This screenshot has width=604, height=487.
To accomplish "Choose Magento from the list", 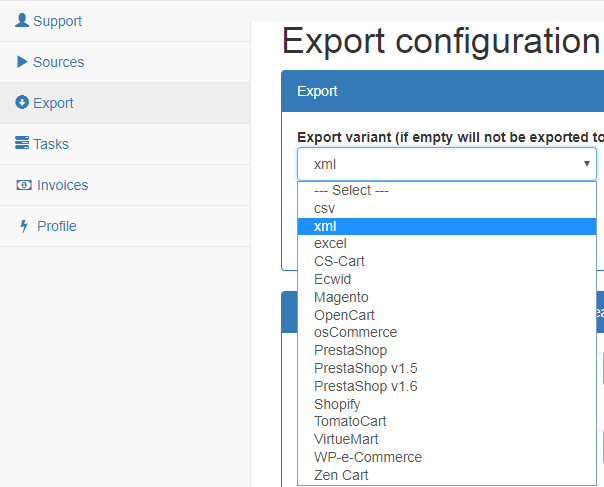I will click(x=447, y=297).
